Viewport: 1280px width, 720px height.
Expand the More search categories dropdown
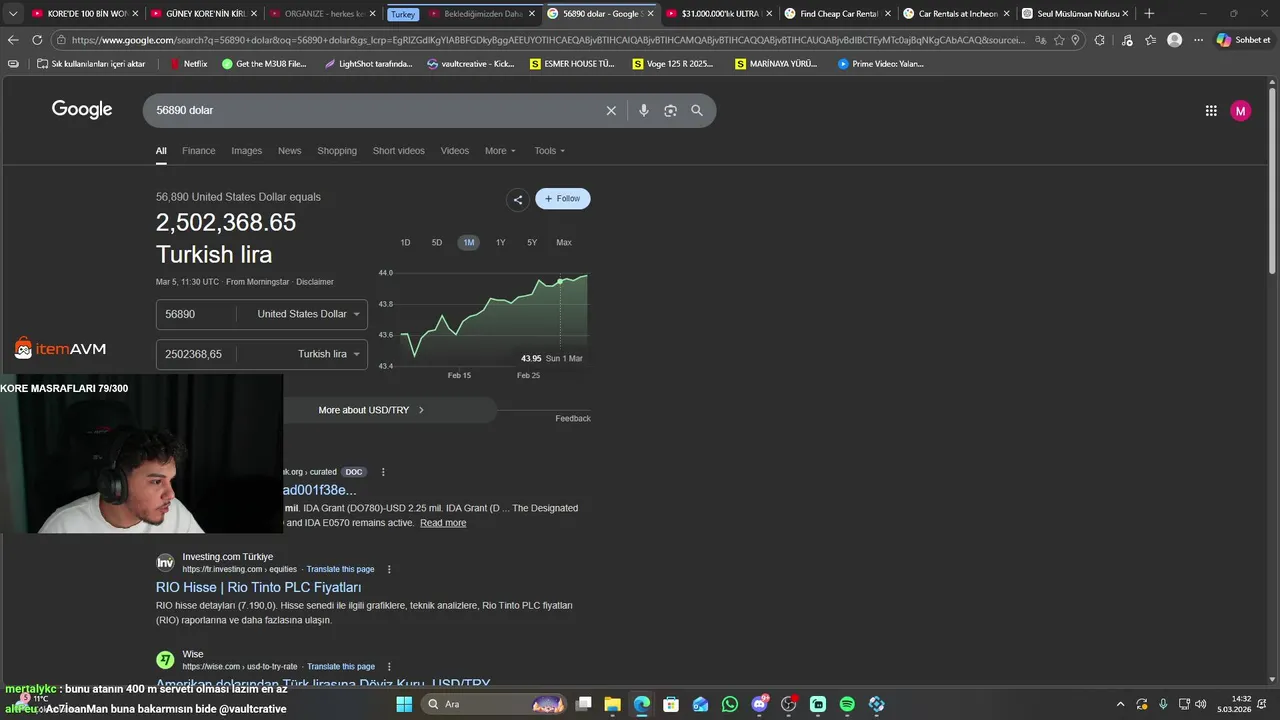pyautogui.click(x=500, y=151)
